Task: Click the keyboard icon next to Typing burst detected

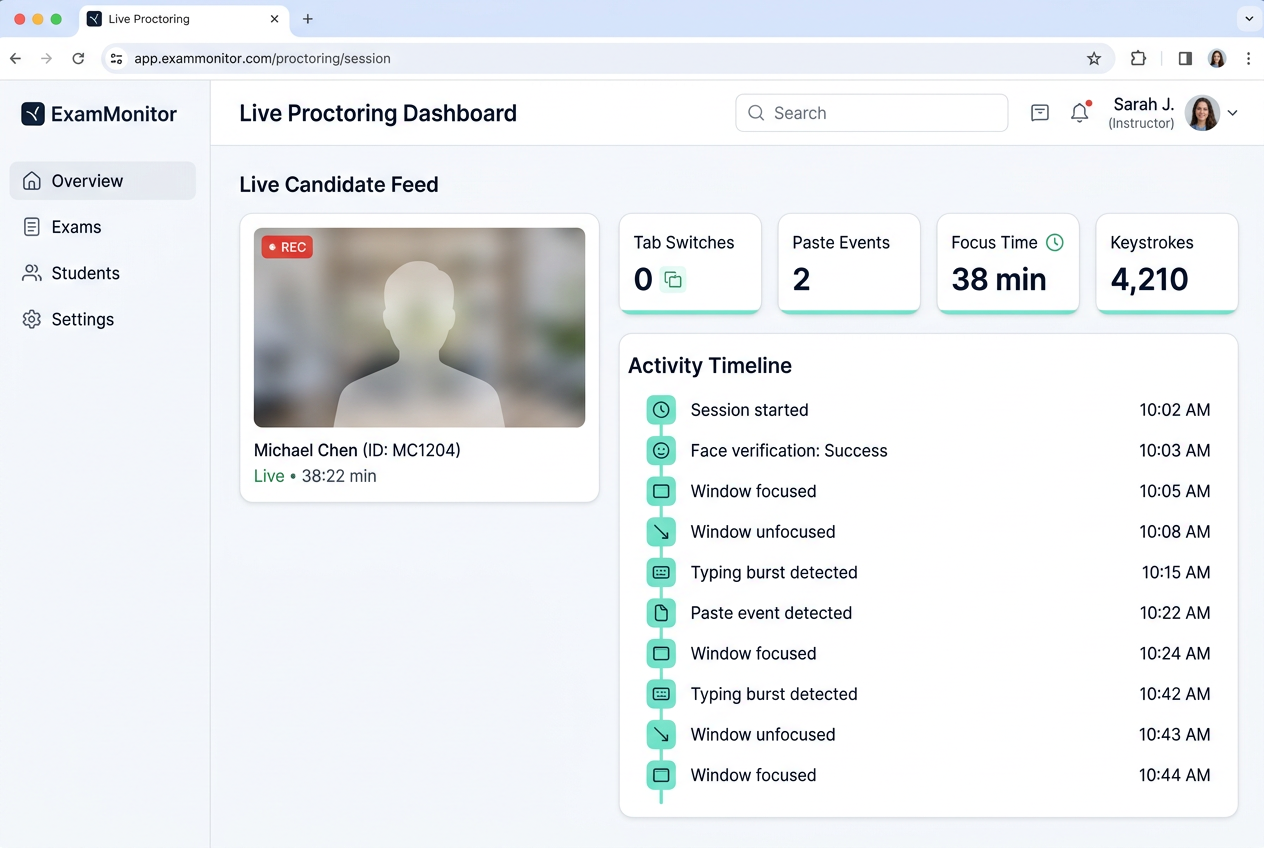Action: 660,572
